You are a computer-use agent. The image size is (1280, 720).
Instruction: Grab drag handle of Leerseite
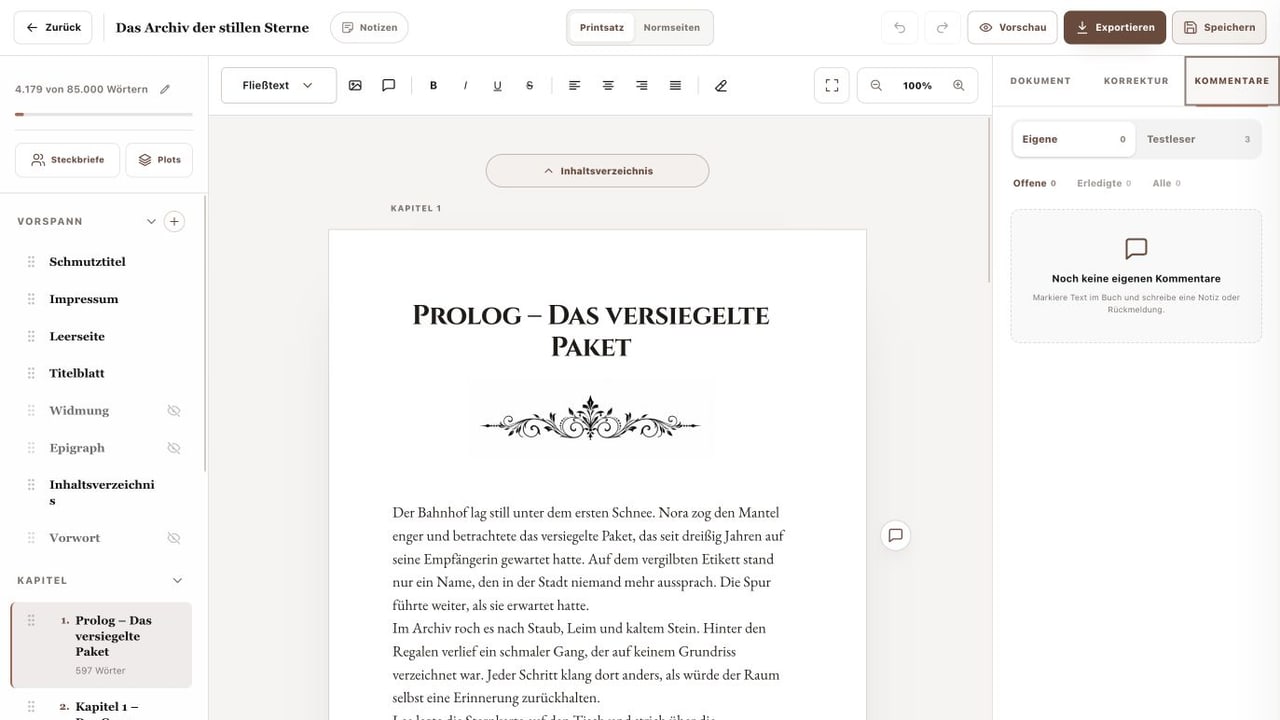coord(31,336)
